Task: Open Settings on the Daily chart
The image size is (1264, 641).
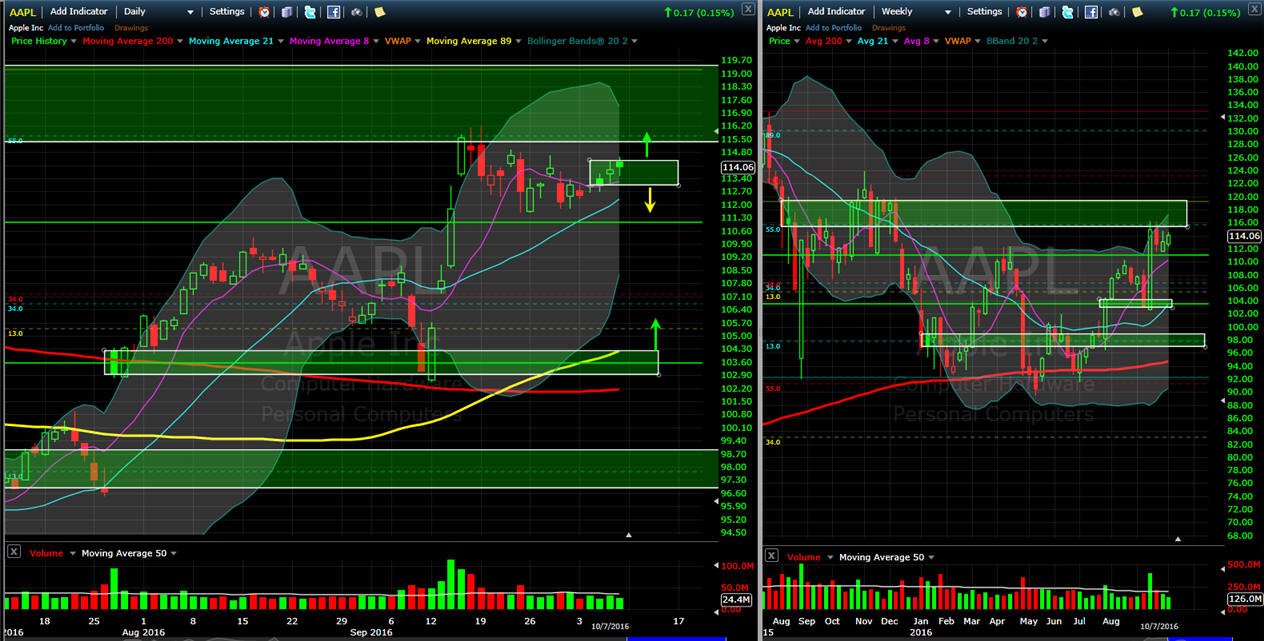Action: tap(227, 12)
